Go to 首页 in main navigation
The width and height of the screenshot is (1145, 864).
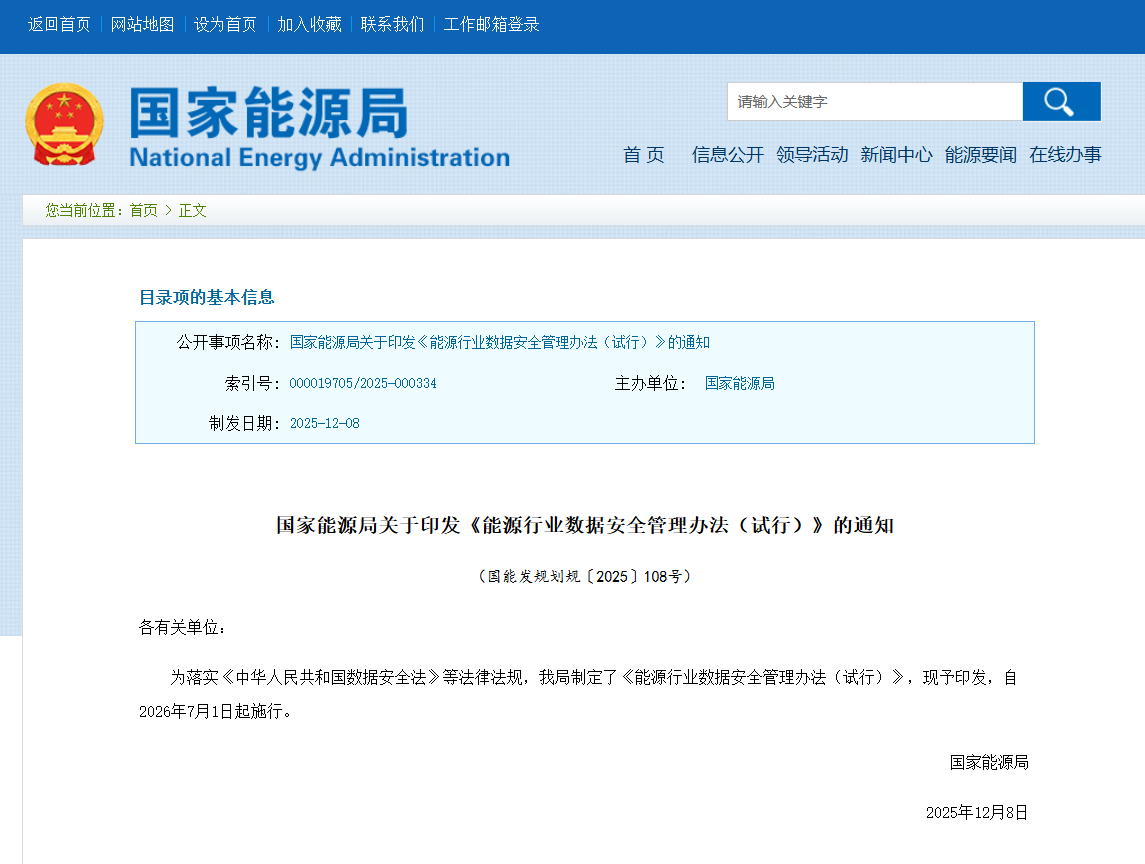(x=643, y=155)
